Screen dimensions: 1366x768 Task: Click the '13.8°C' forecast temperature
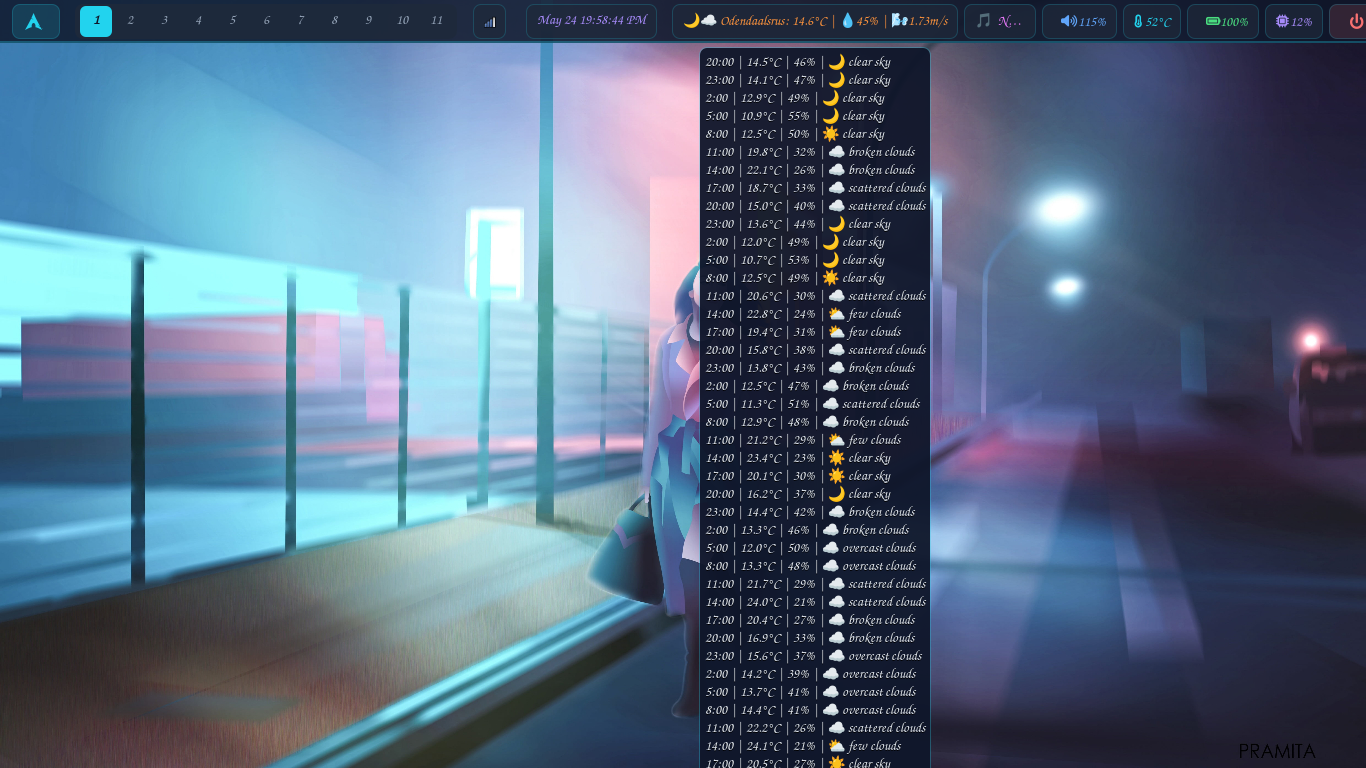coord(764,368)
